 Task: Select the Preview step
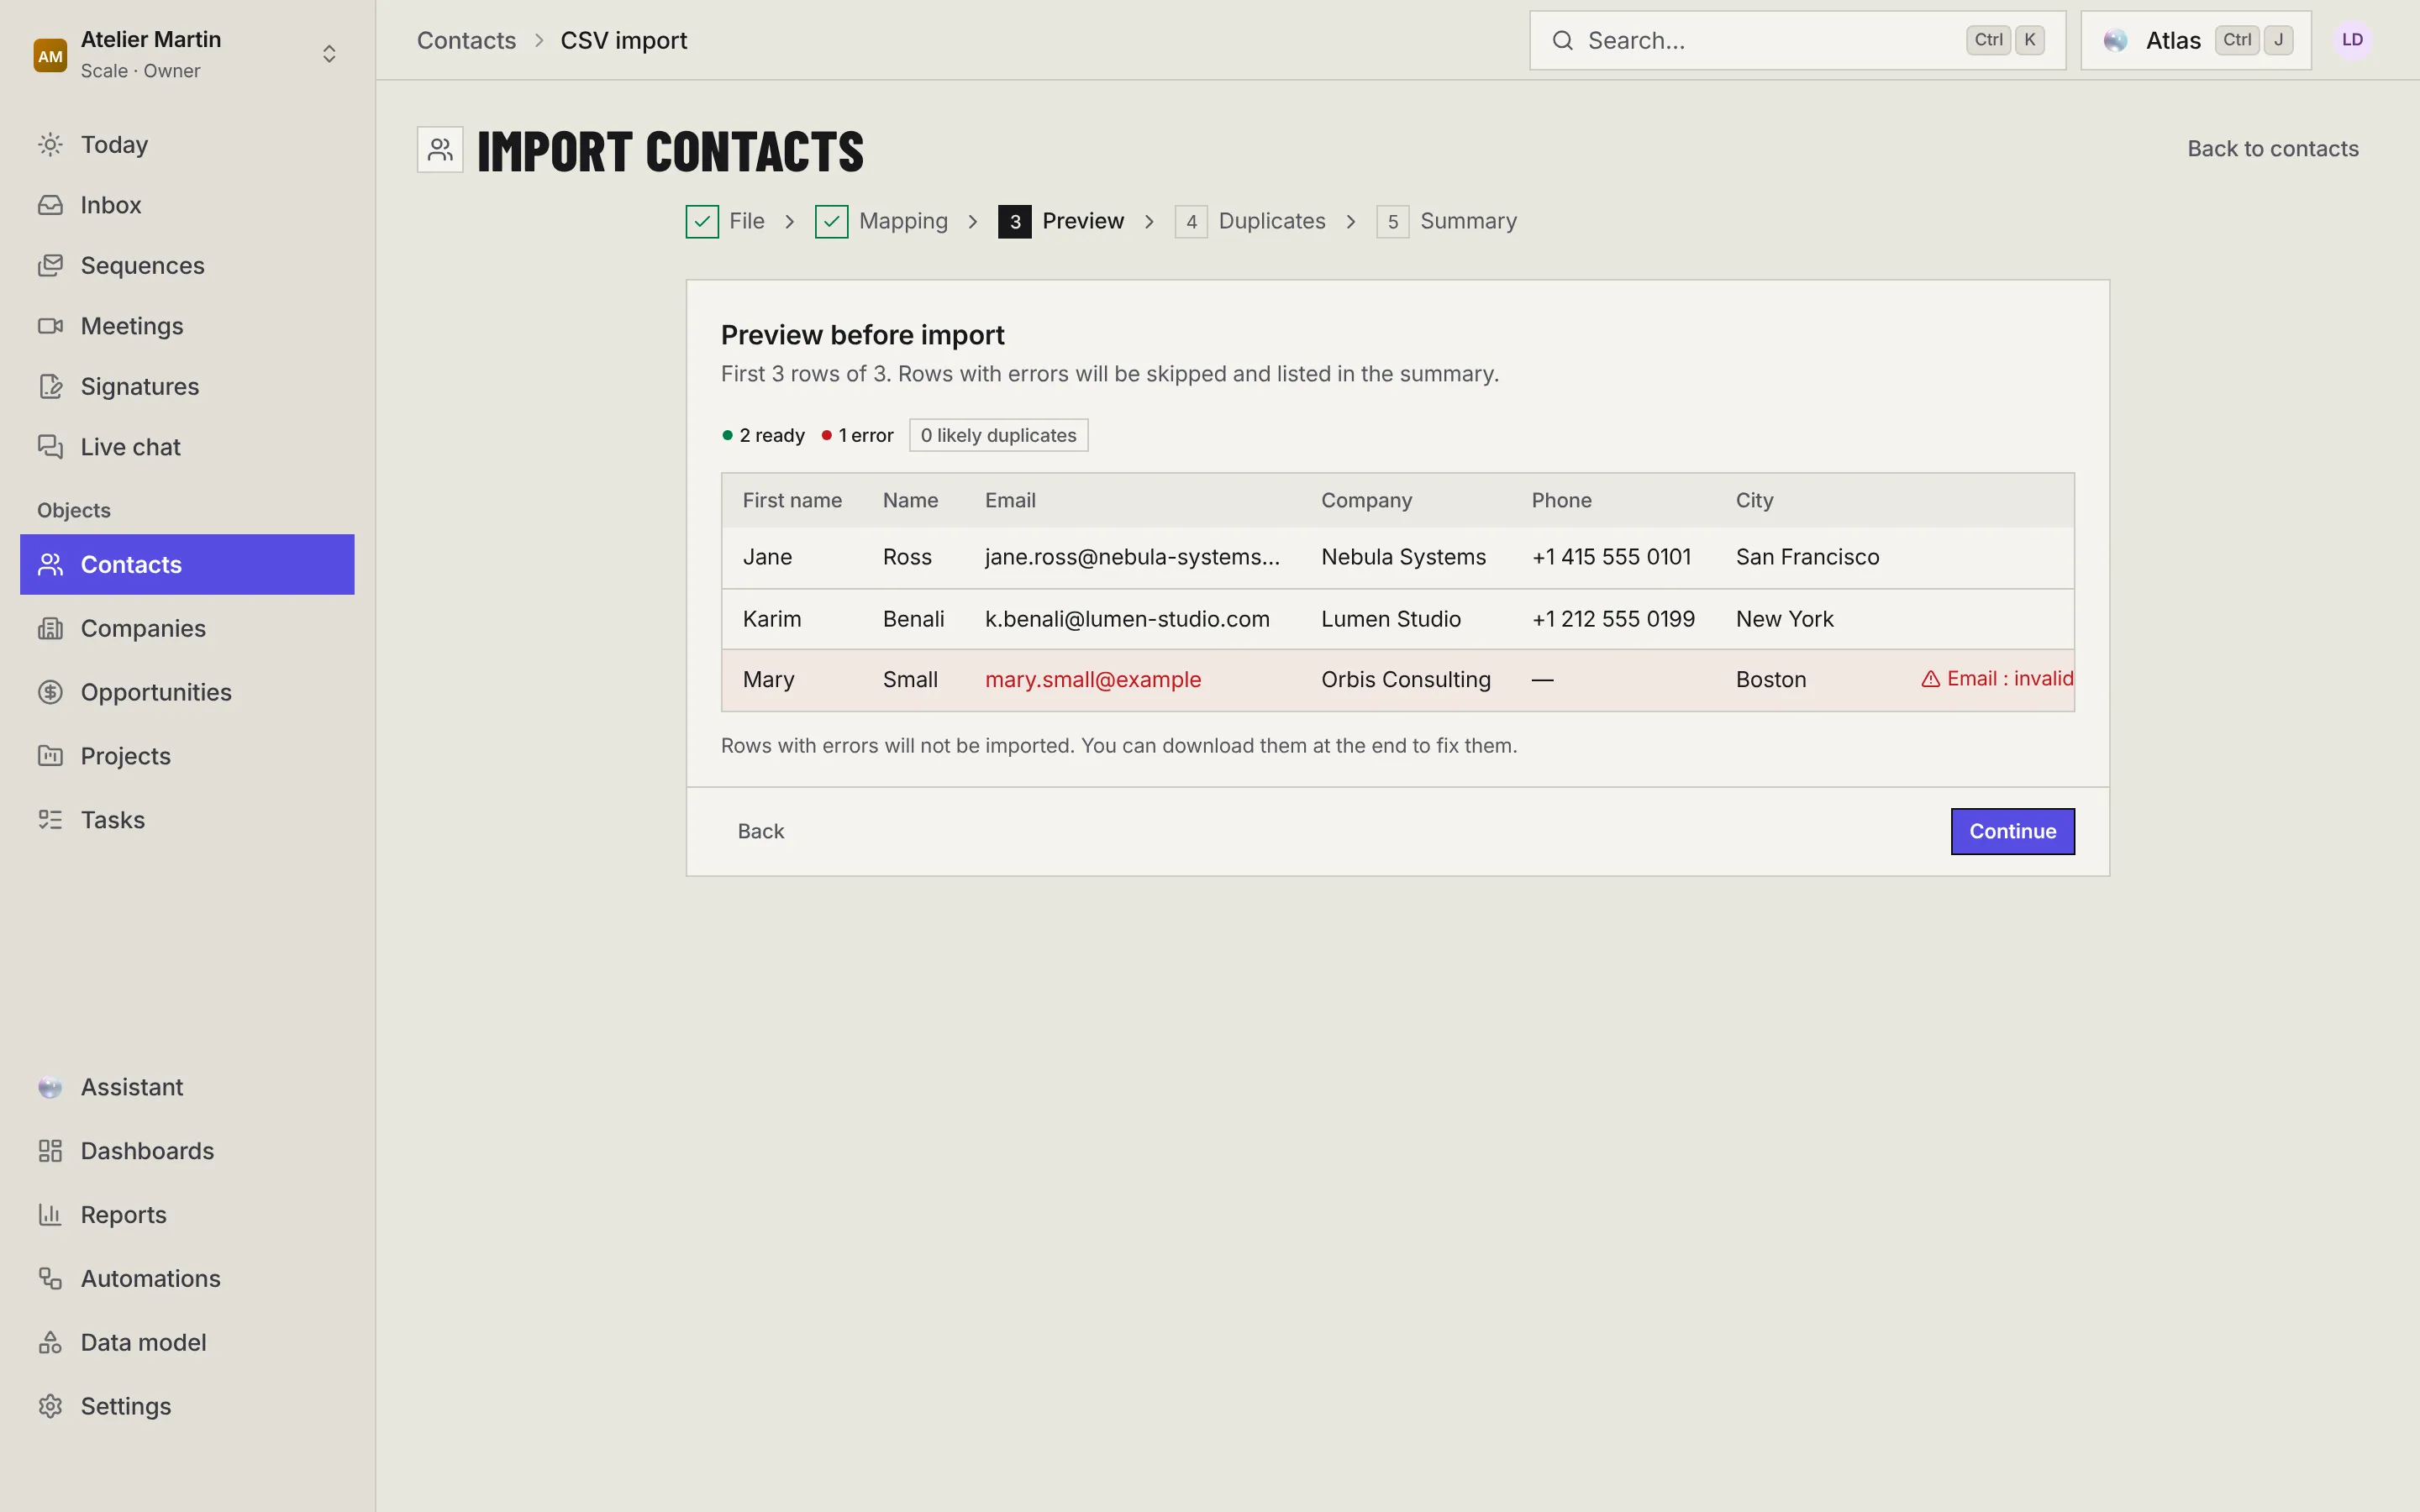(x=1061, y=221)
